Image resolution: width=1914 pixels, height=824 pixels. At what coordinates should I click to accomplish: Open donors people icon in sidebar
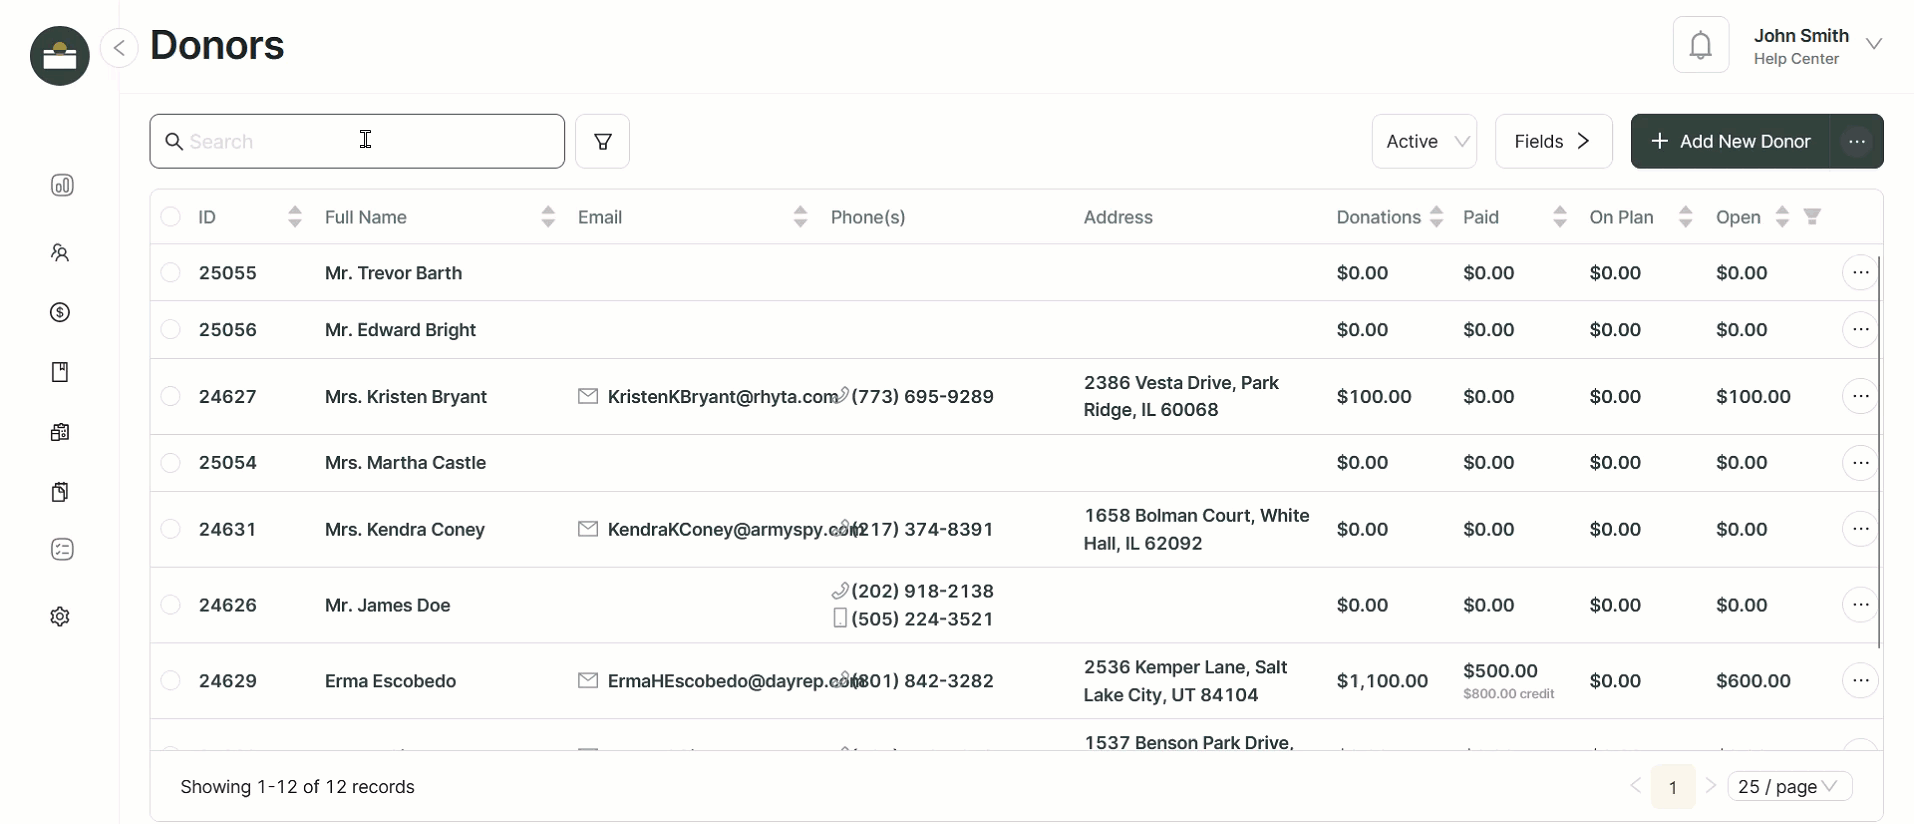click(60, 253)
